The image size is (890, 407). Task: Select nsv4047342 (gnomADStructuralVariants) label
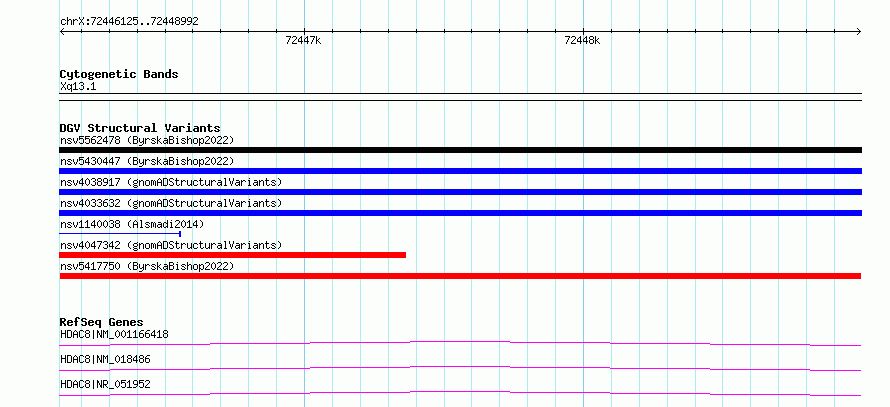click(171, 245)
